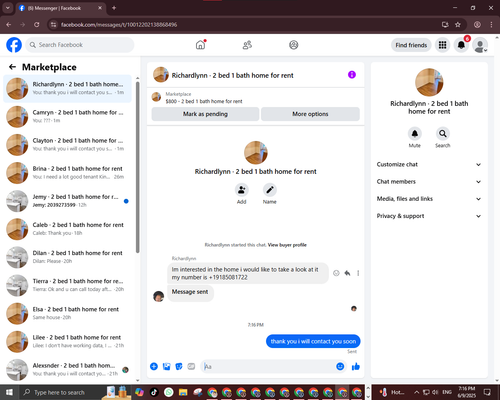
Task: Search in conversation with magnifier icon
Action: click(x=443, y=134)
